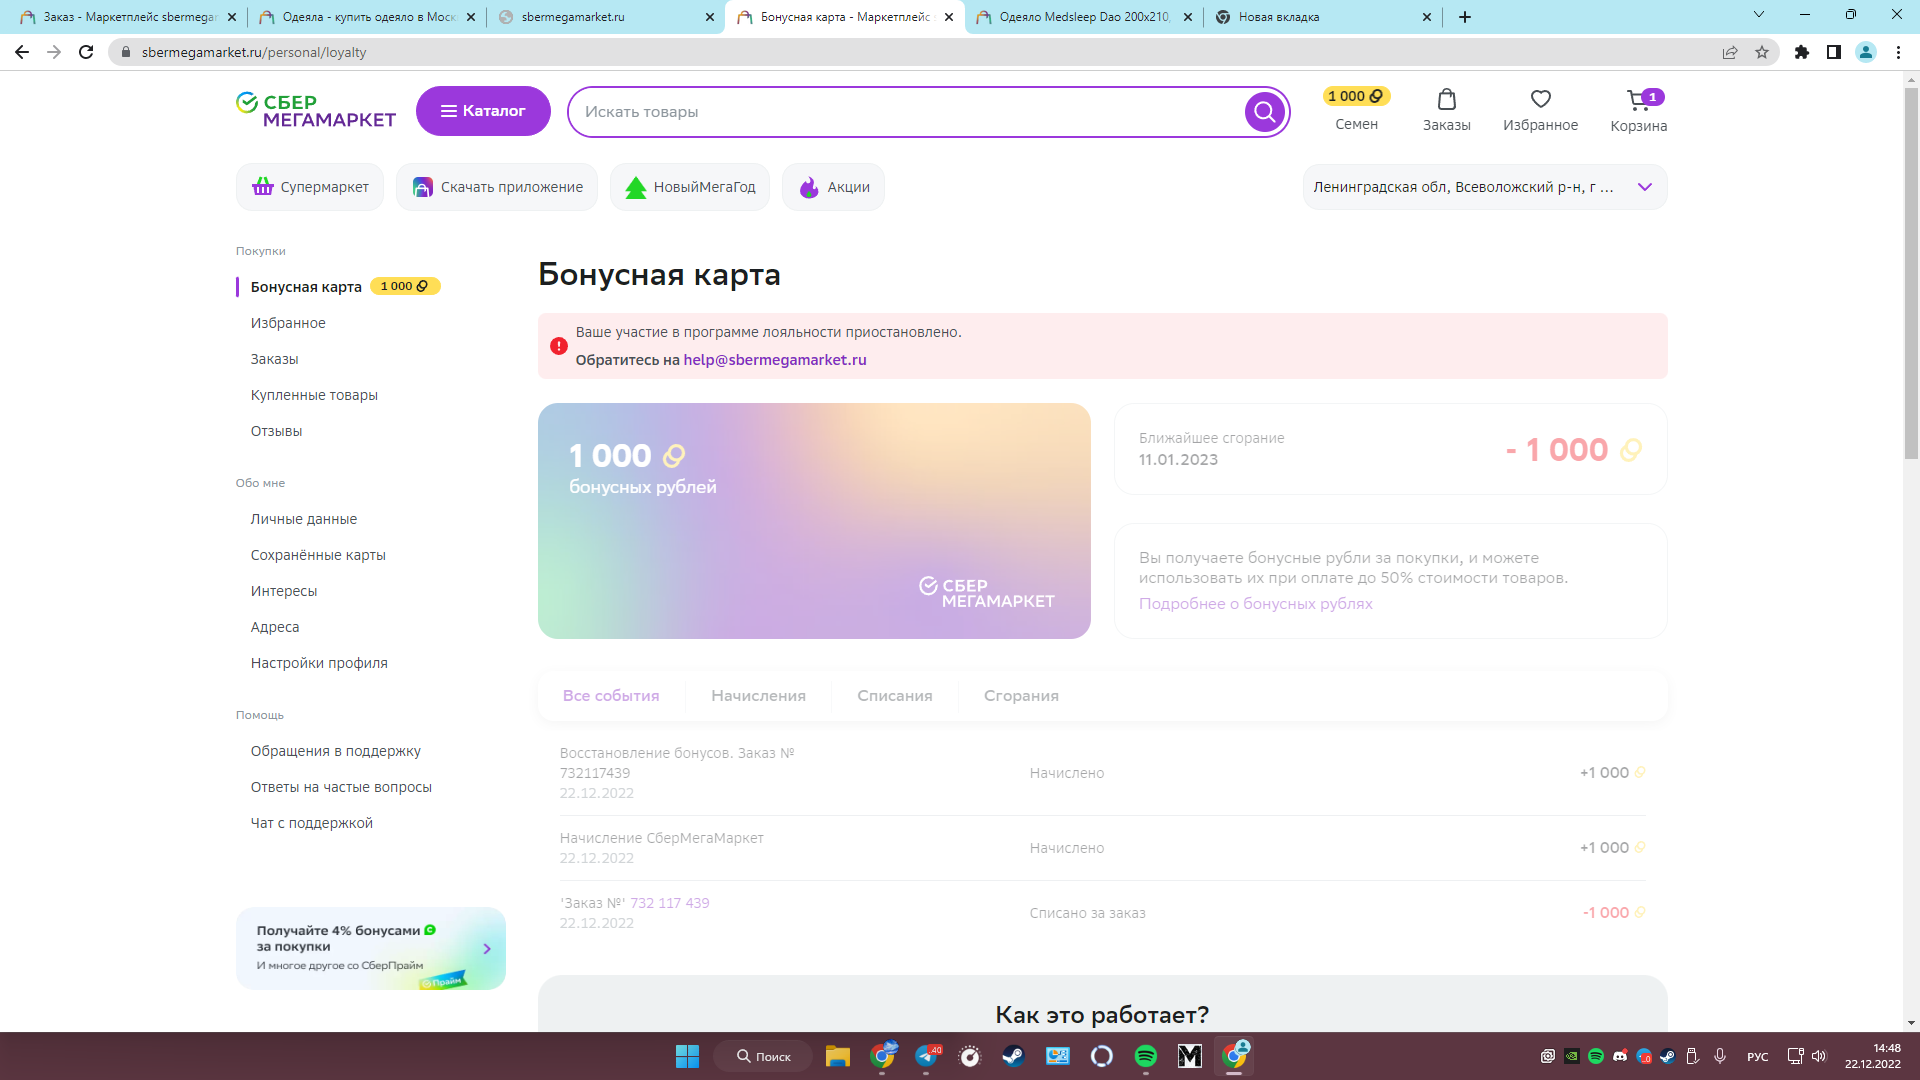1920x1080 pixels.
Task: Open Интересы in the sidebar
Action: pyautogui.click(x=284, y=591)
